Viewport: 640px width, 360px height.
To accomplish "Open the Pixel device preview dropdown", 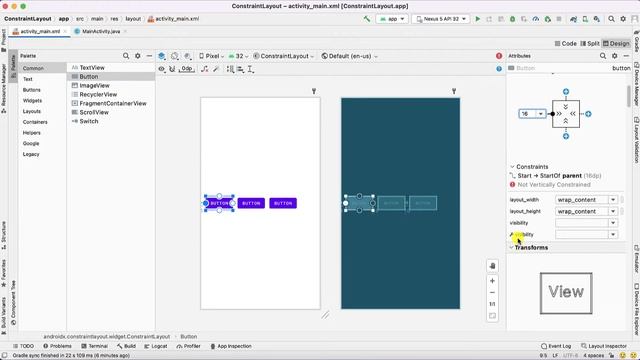I will click(212, 56).
